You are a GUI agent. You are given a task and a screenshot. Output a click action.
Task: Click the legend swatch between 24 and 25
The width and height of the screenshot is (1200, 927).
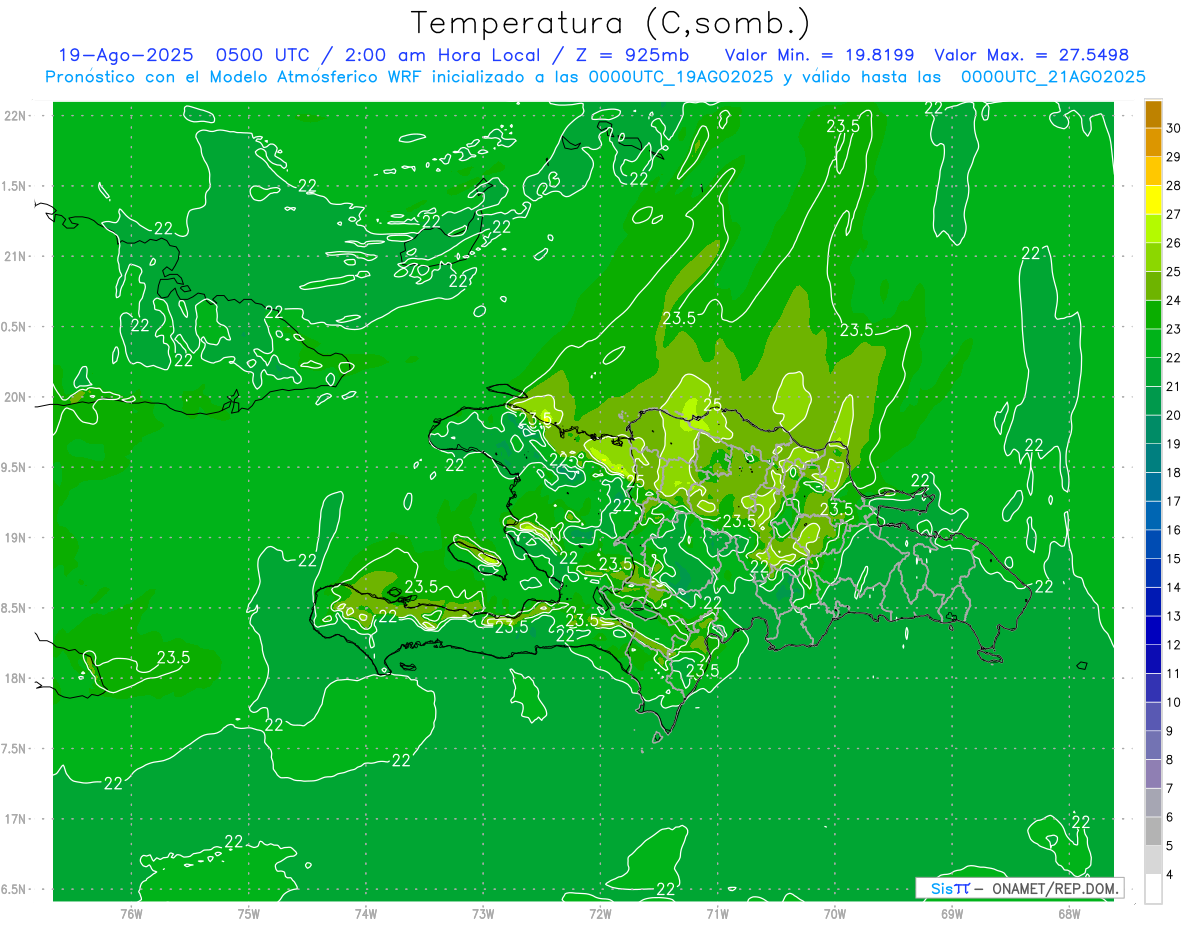(1153, 286)
